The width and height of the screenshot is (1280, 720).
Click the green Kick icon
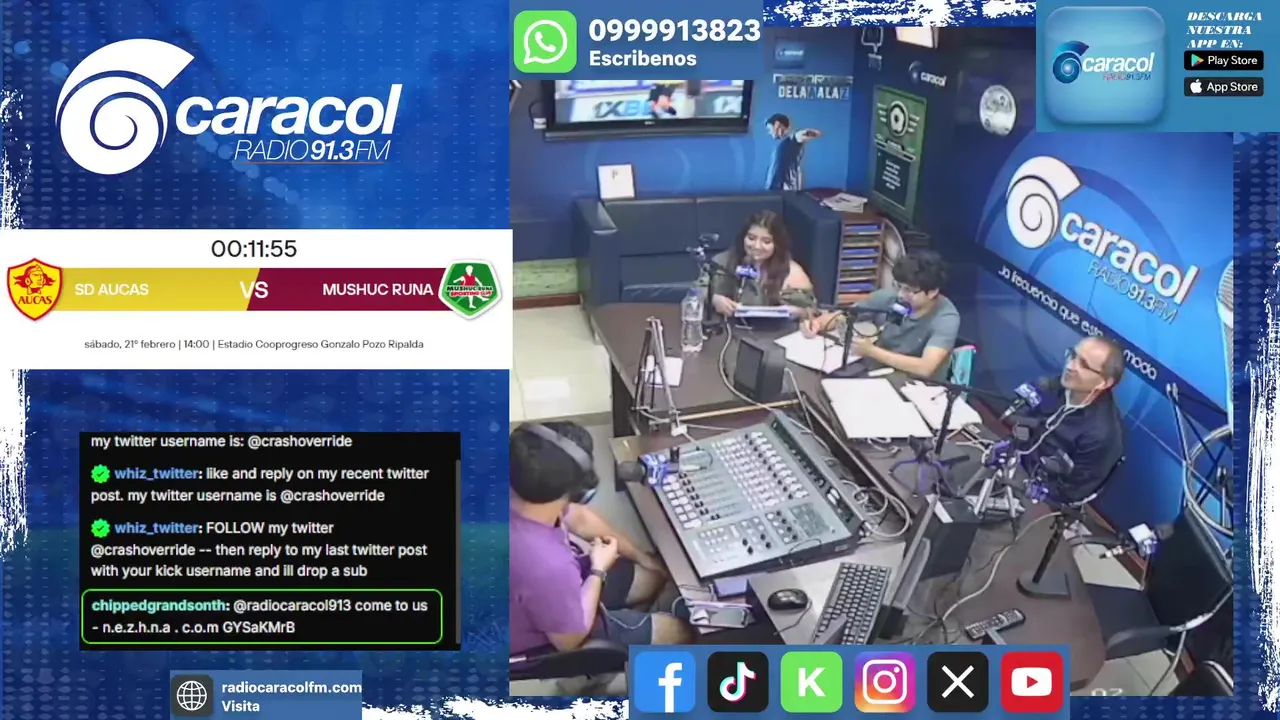tap(811, 682)
